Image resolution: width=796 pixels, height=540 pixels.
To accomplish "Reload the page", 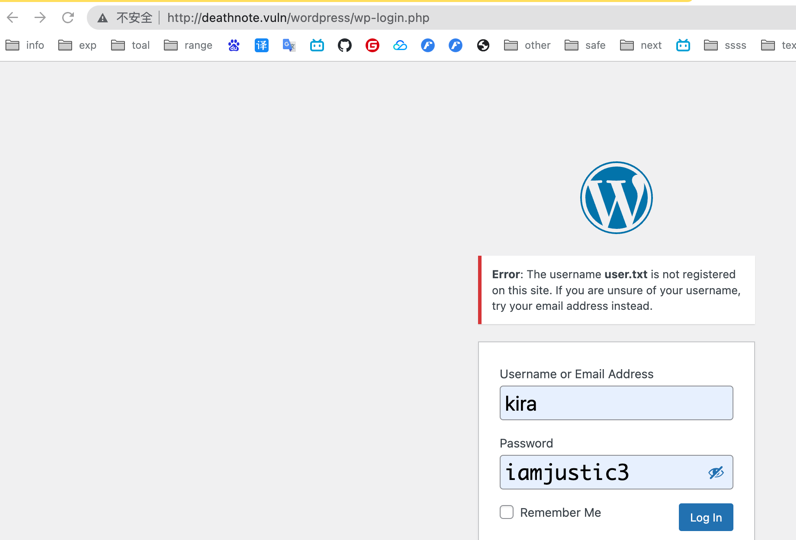I will click(68, 17).
